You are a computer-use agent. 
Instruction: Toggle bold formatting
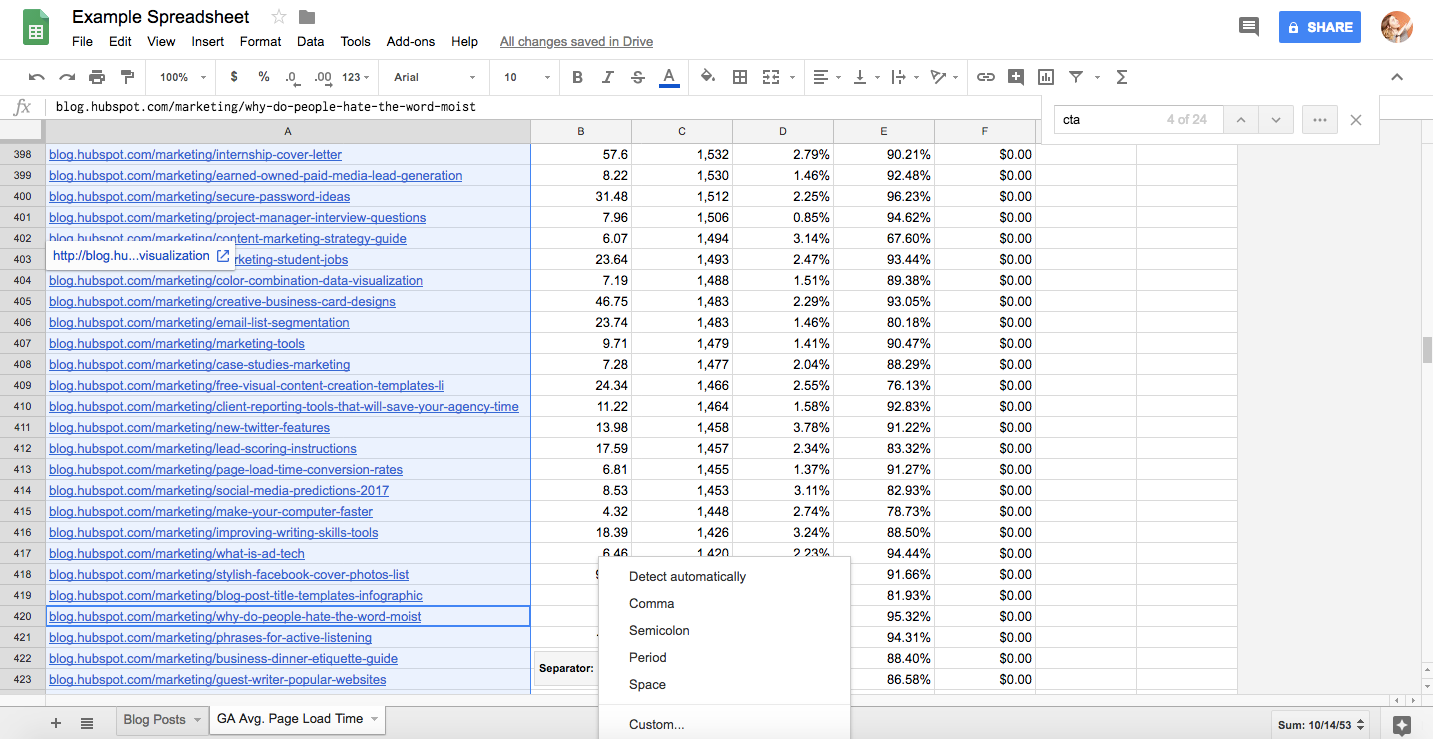pos(577,77)
